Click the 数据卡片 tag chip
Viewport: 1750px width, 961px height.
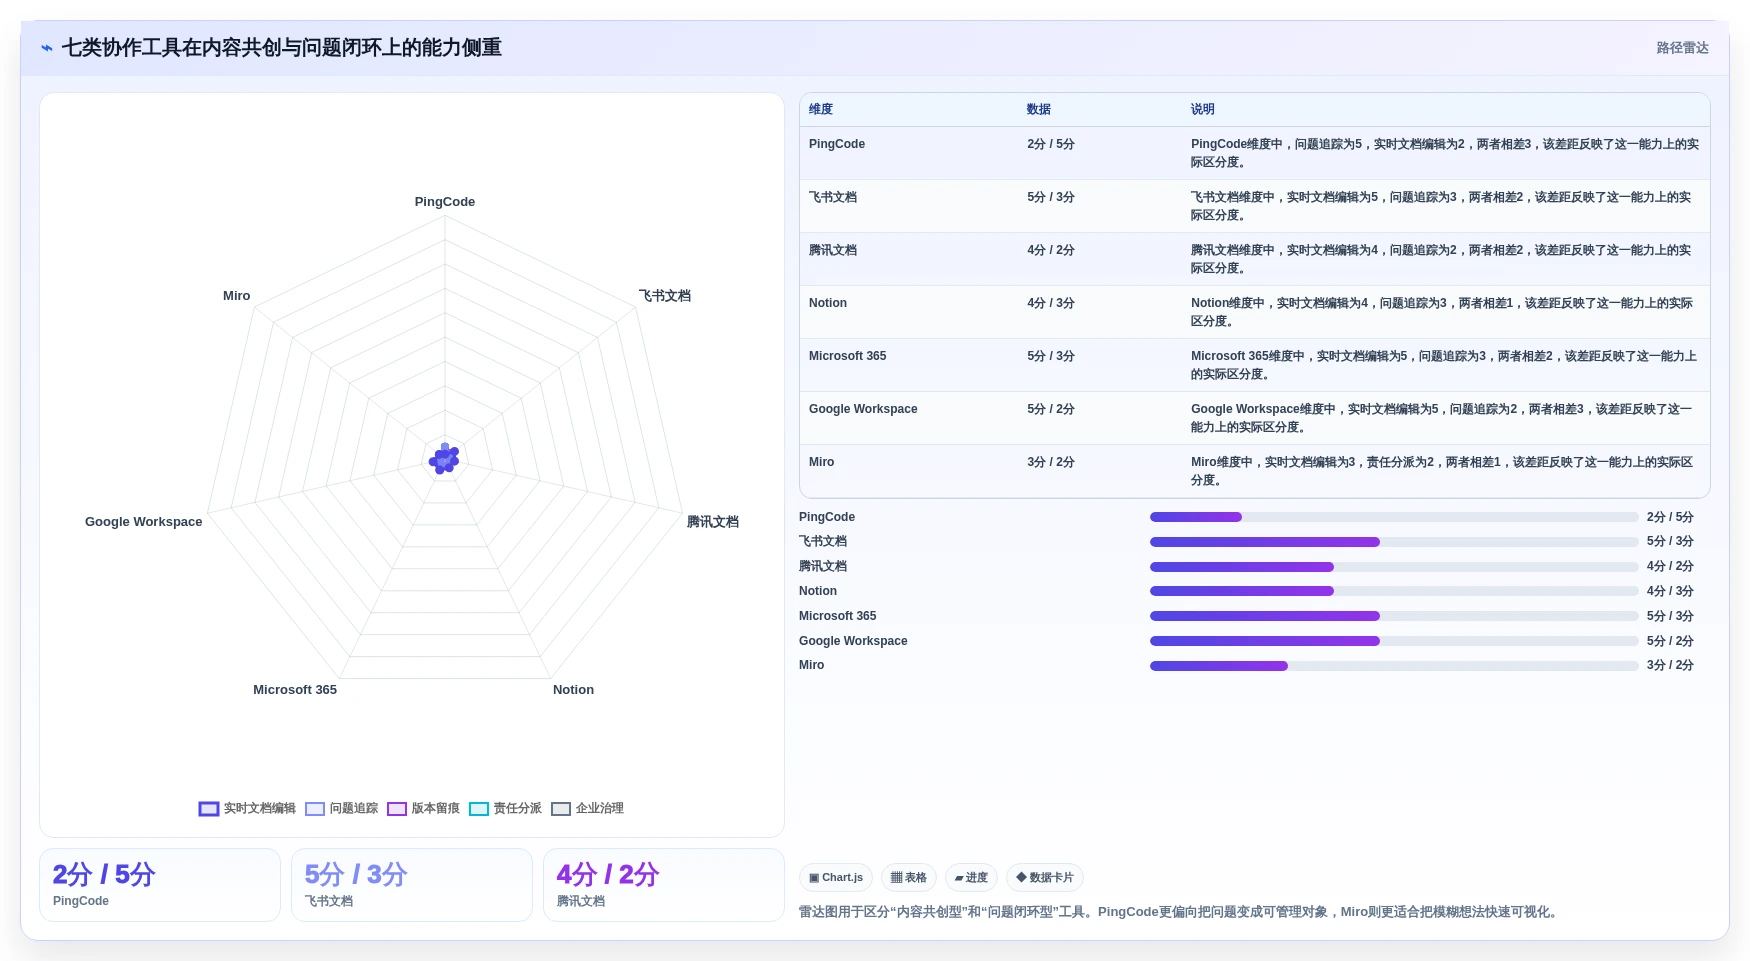coord(1045,878)
